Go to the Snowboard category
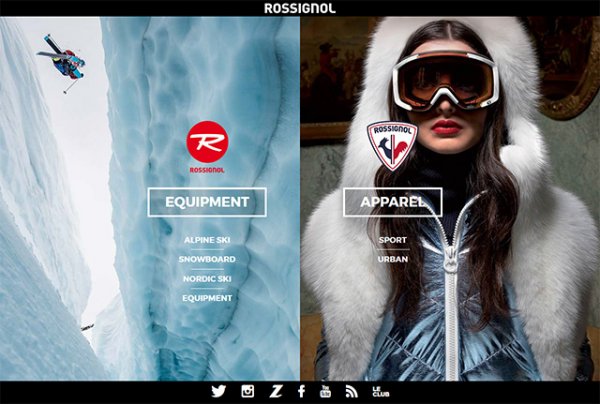 coord(207,259)
